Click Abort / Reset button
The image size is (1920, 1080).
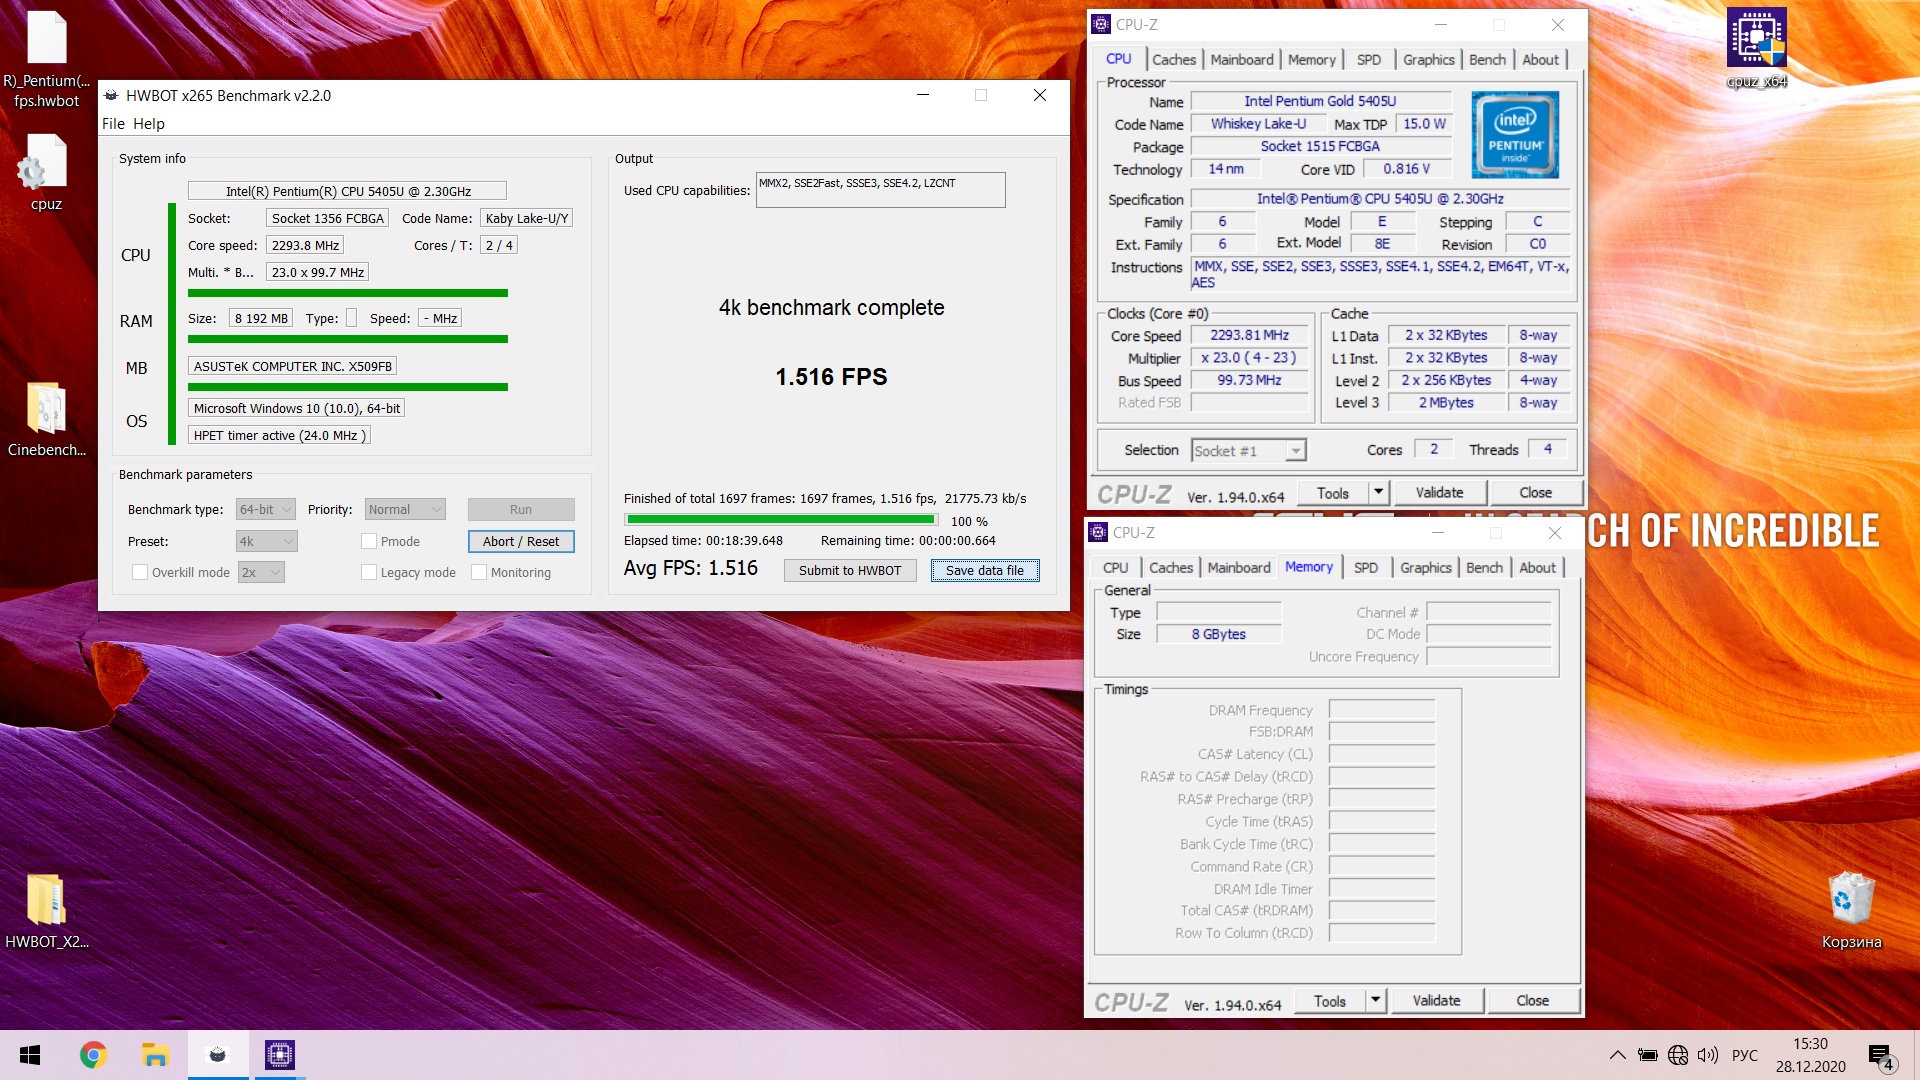pyautogui.click(x=521, y=541)
